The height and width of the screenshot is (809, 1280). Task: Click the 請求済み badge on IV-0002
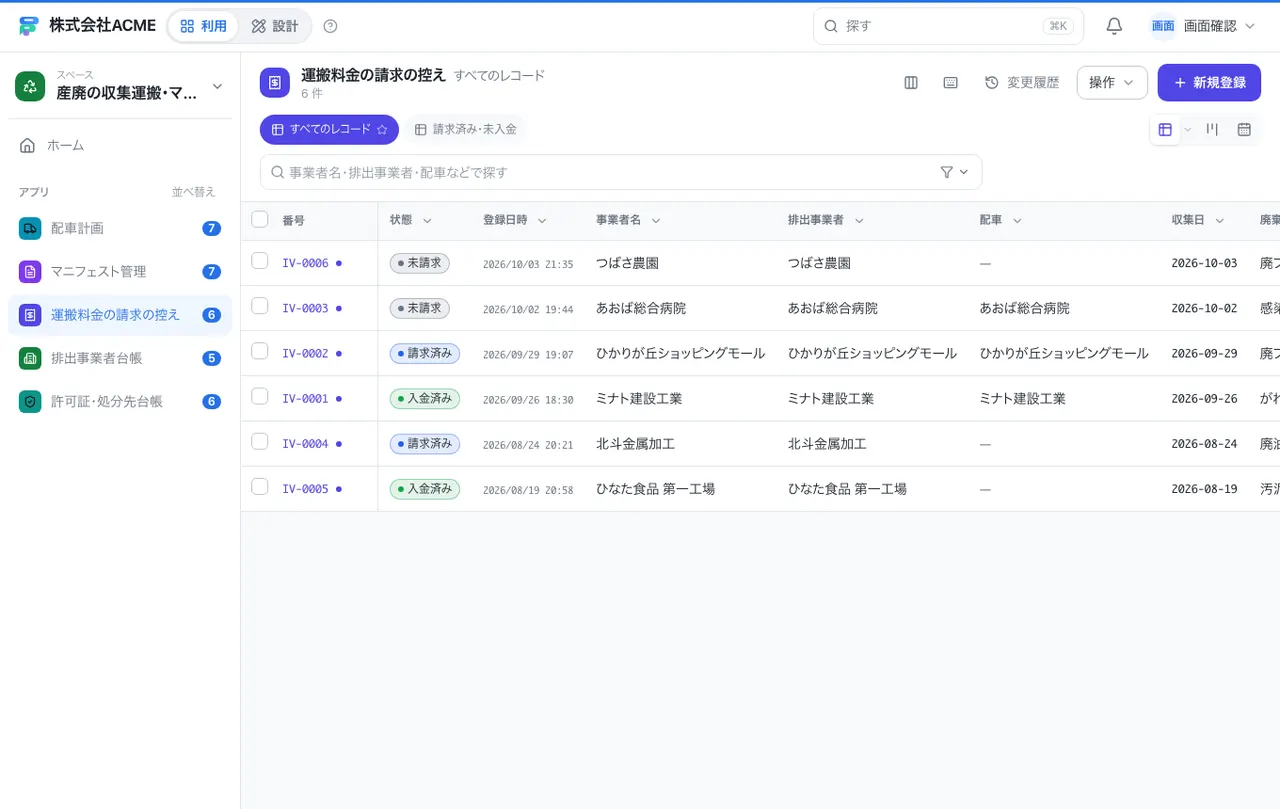pos(425,353)
